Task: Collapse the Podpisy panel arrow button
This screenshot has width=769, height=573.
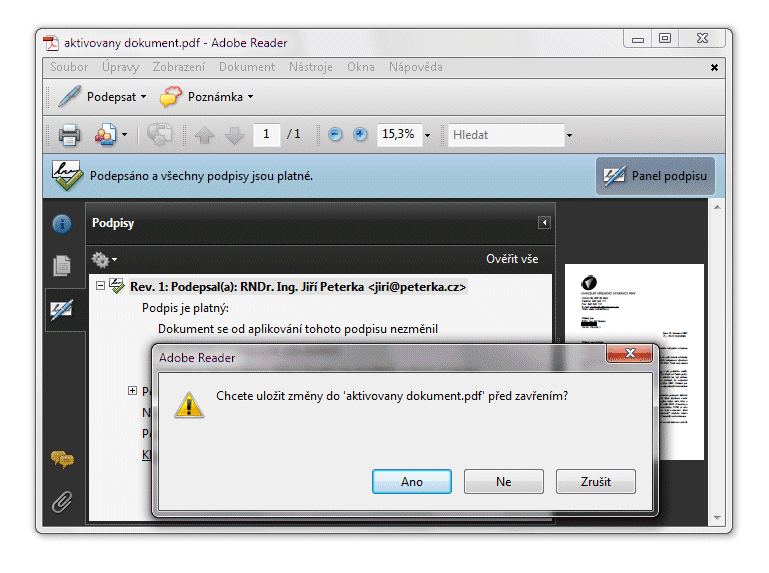Action: 544,223
